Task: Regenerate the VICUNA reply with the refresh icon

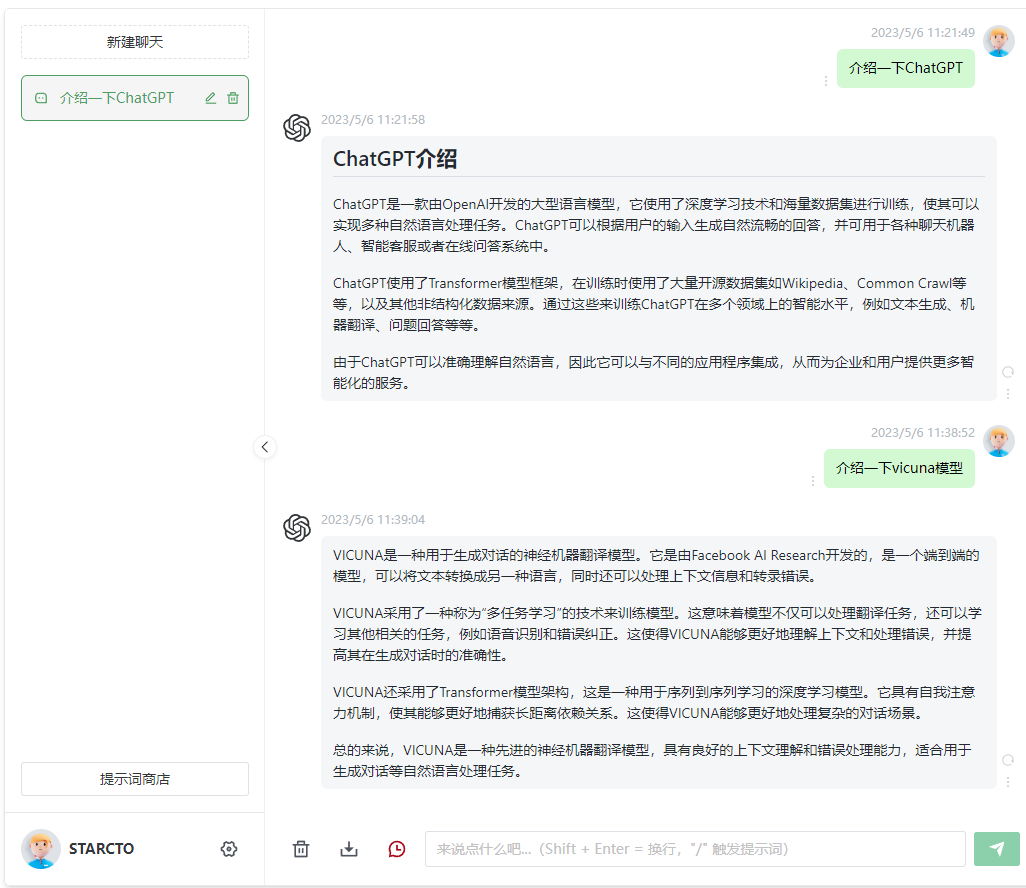Action: pos(1008,760)
